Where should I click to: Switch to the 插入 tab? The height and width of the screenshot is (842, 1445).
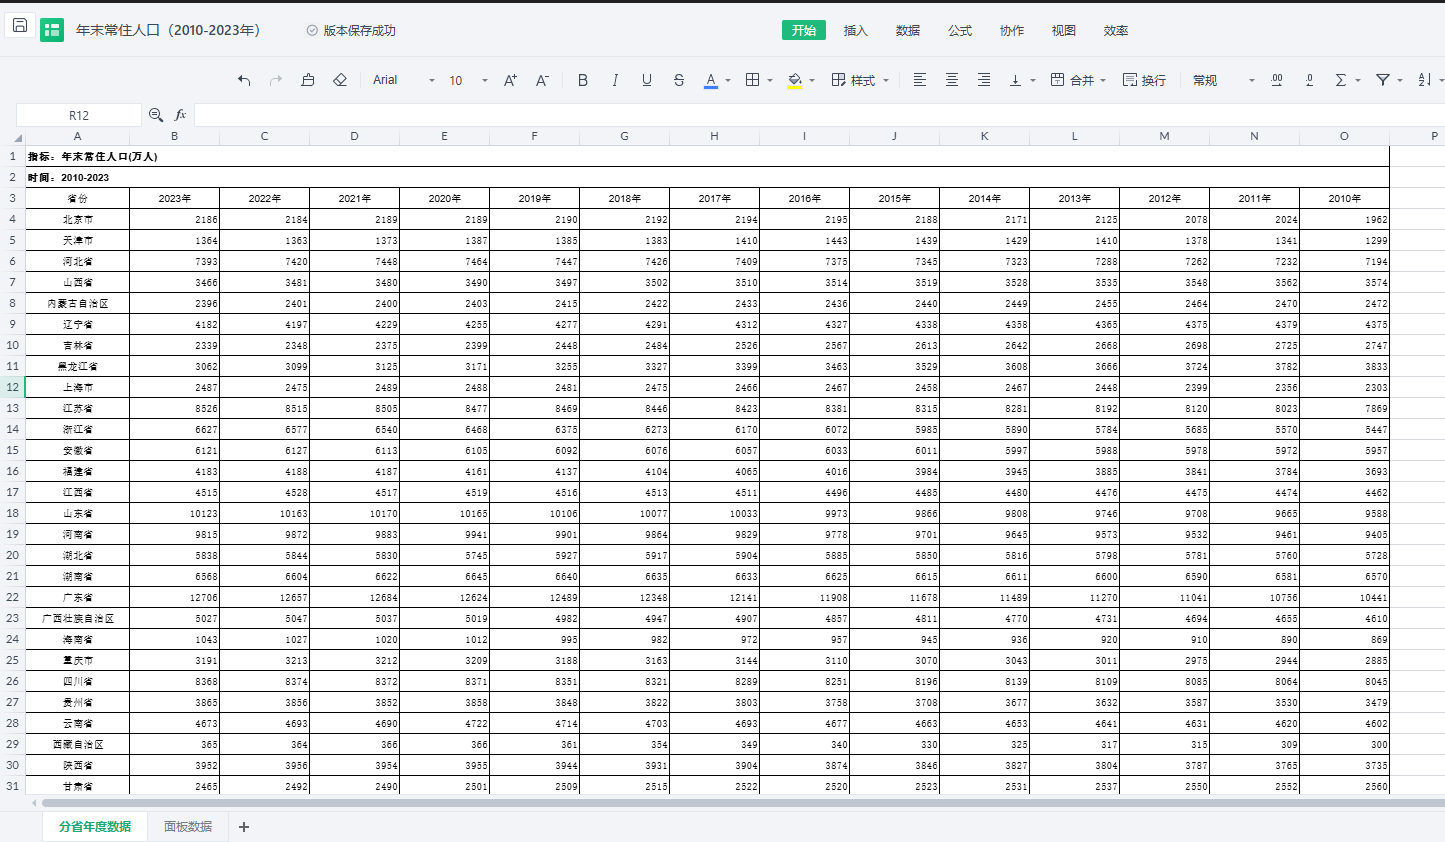[856, 30]
